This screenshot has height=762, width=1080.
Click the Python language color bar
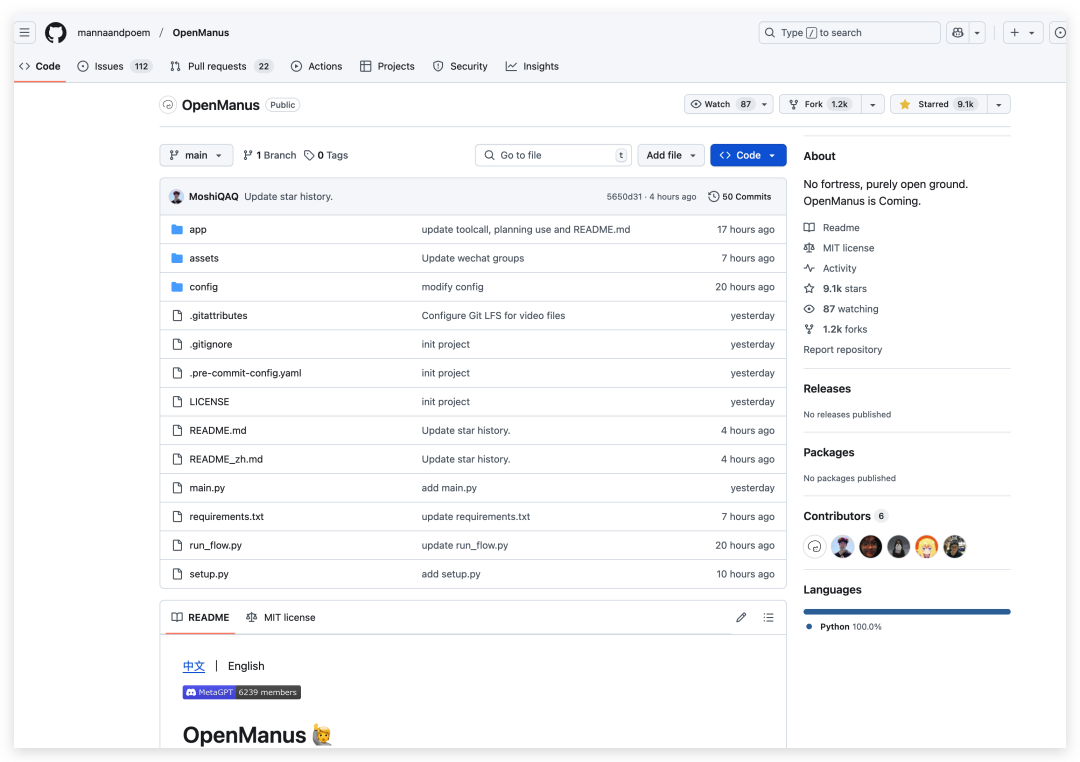(906, 611)
